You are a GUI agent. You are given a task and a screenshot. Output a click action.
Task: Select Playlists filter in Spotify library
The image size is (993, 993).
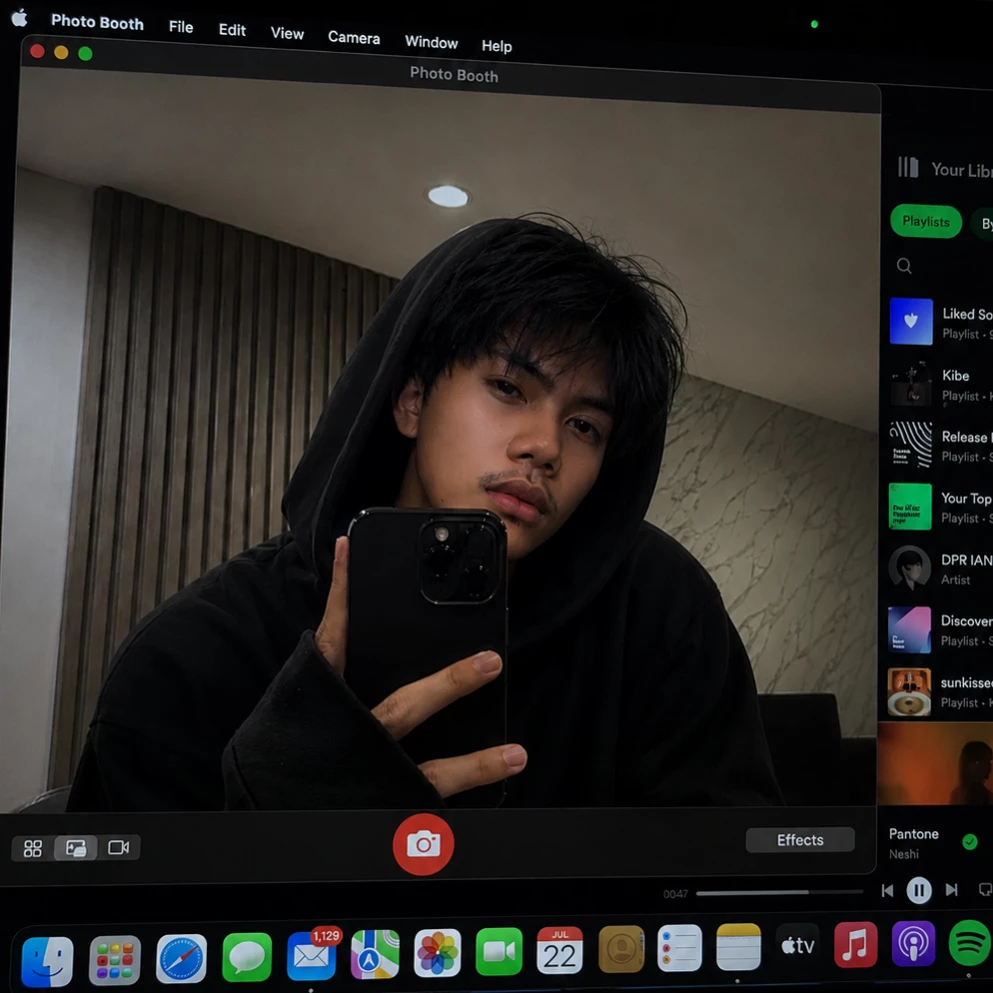tap(926, 222)
